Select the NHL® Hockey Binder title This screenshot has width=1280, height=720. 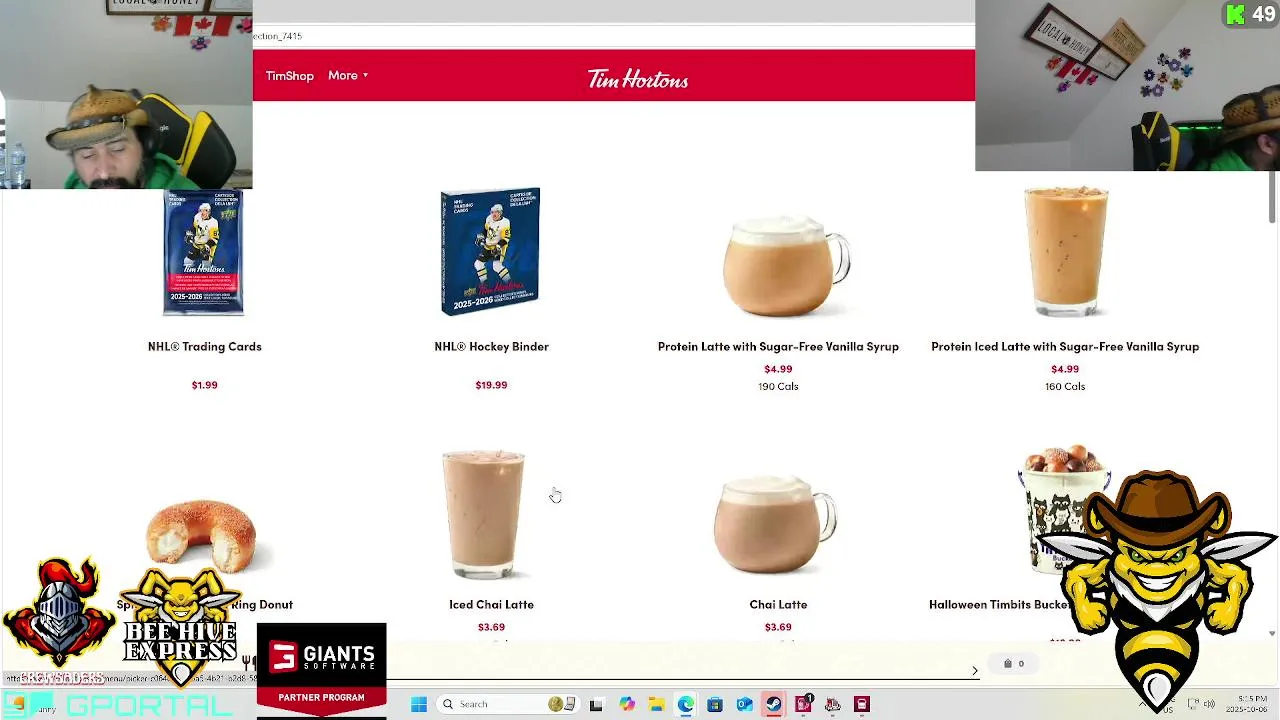tap(491, 346)
